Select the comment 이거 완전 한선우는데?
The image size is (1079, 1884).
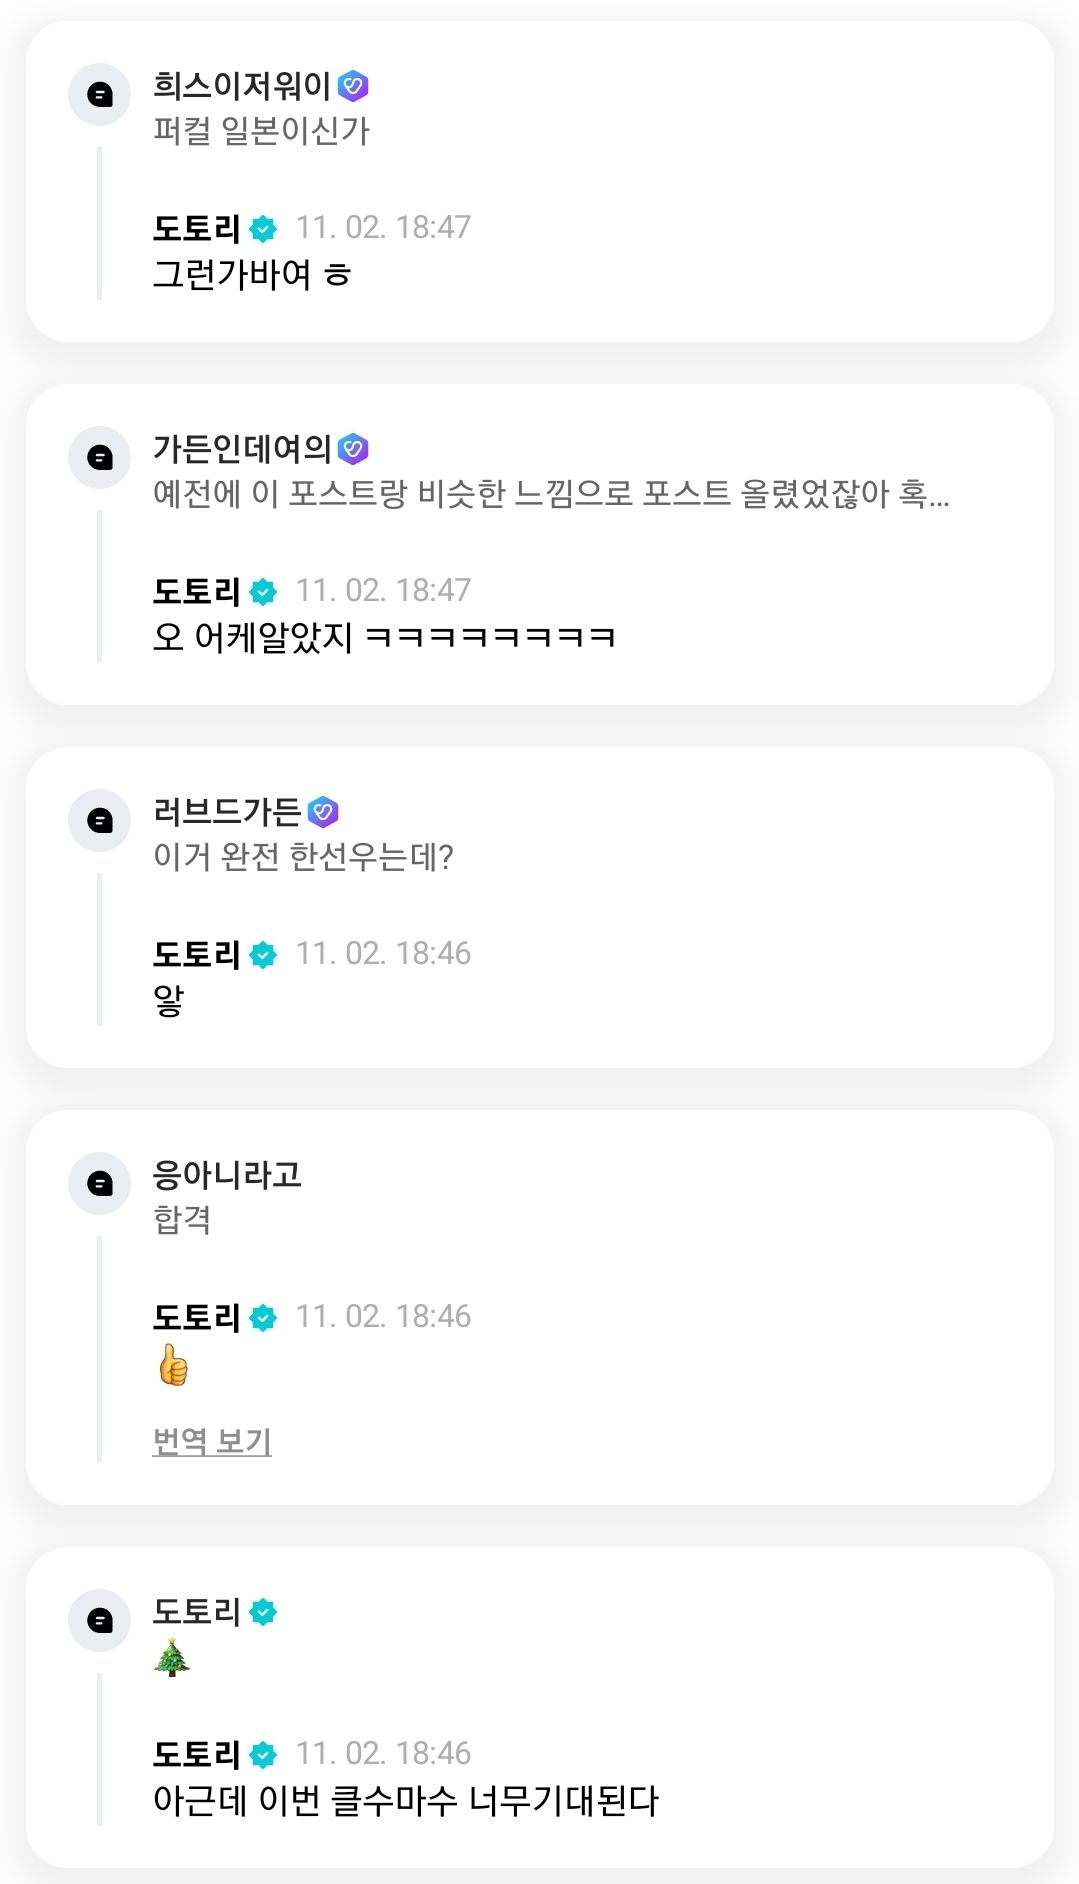(303, 857)
